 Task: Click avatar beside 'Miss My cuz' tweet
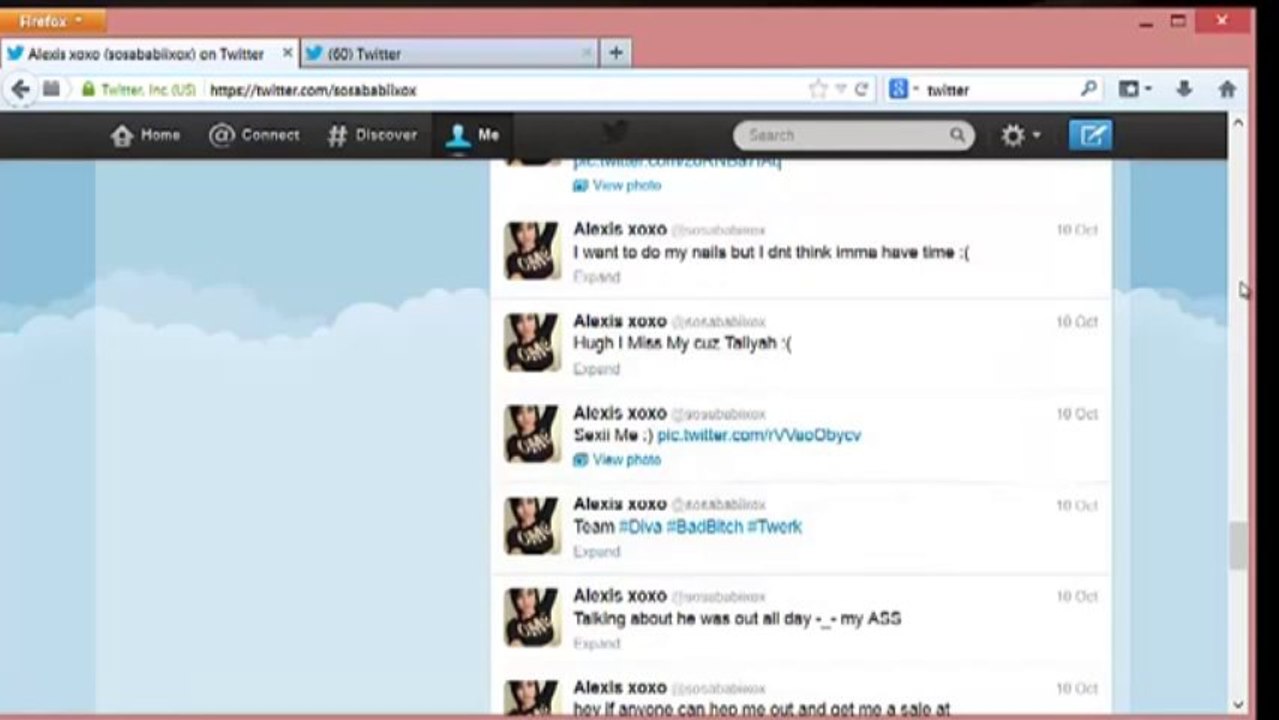coord(532,342)
